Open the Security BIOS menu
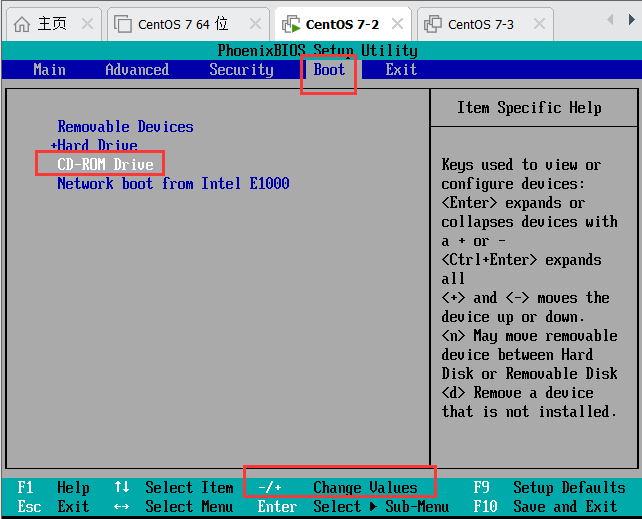 click(241, 70)
